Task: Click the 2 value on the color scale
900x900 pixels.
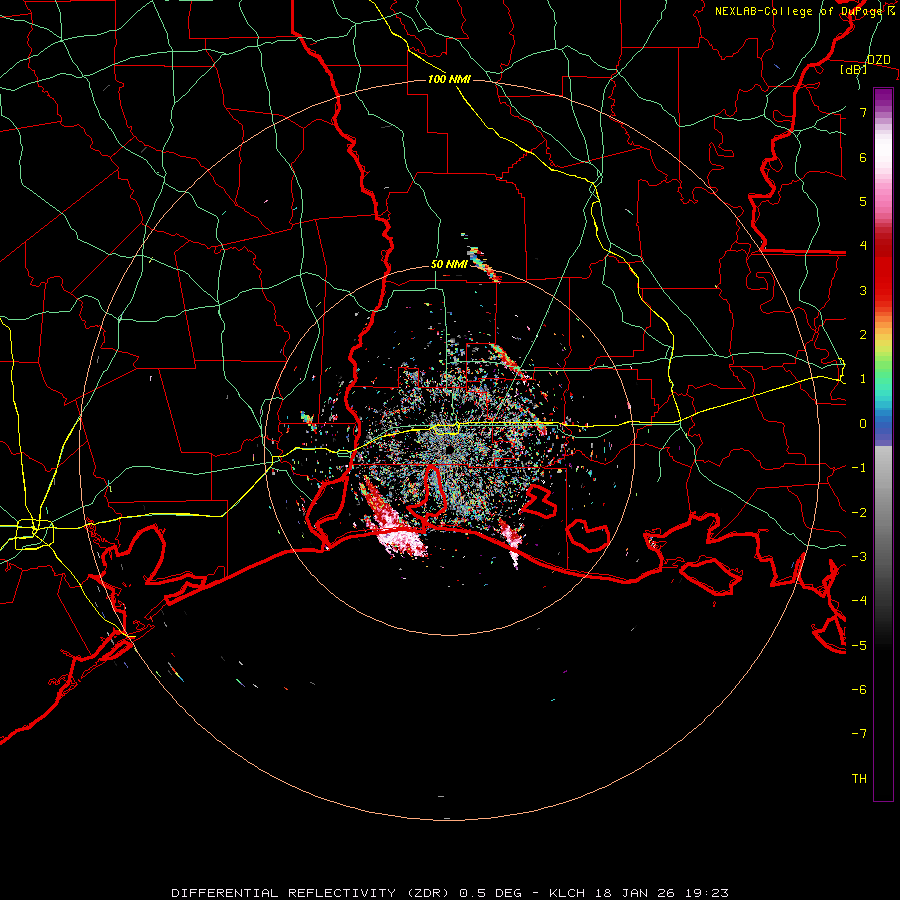Action: 863,335
